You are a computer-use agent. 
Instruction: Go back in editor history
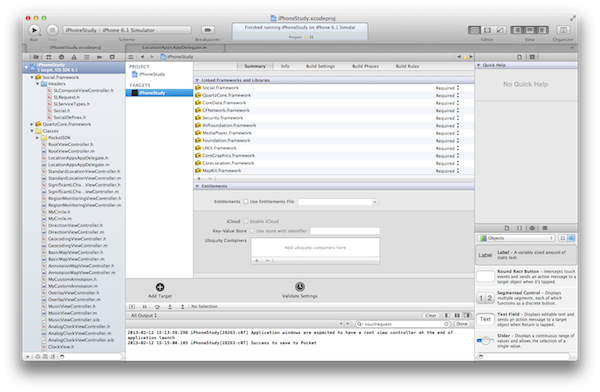[142, 57]
